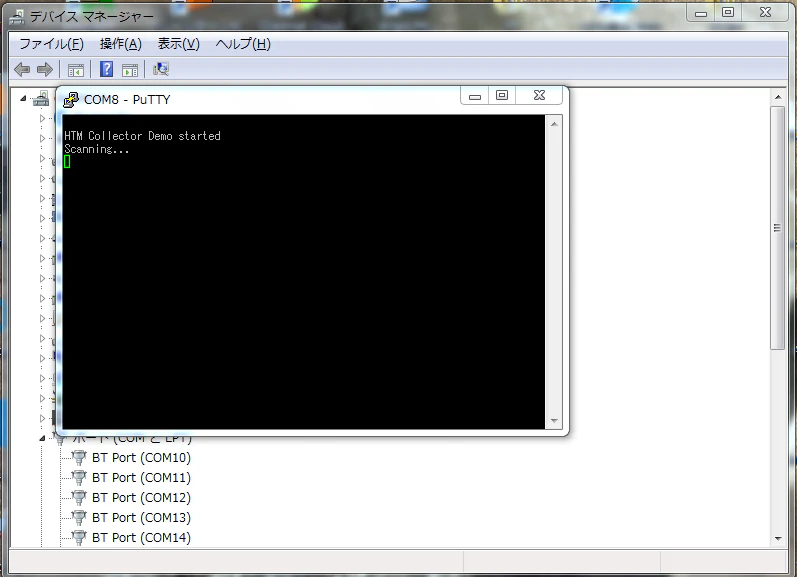The height and width of the screenshot is (577, 797).
Task: Select the BT Port (COM11) device icon
Action: click(x=79, y=477)
